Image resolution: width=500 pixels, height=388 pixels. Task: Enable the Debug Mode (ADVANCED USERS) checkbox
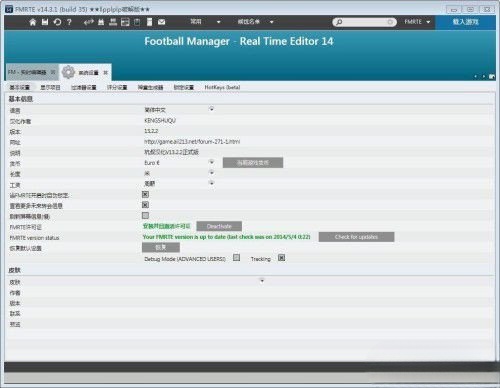click(236, 258)
